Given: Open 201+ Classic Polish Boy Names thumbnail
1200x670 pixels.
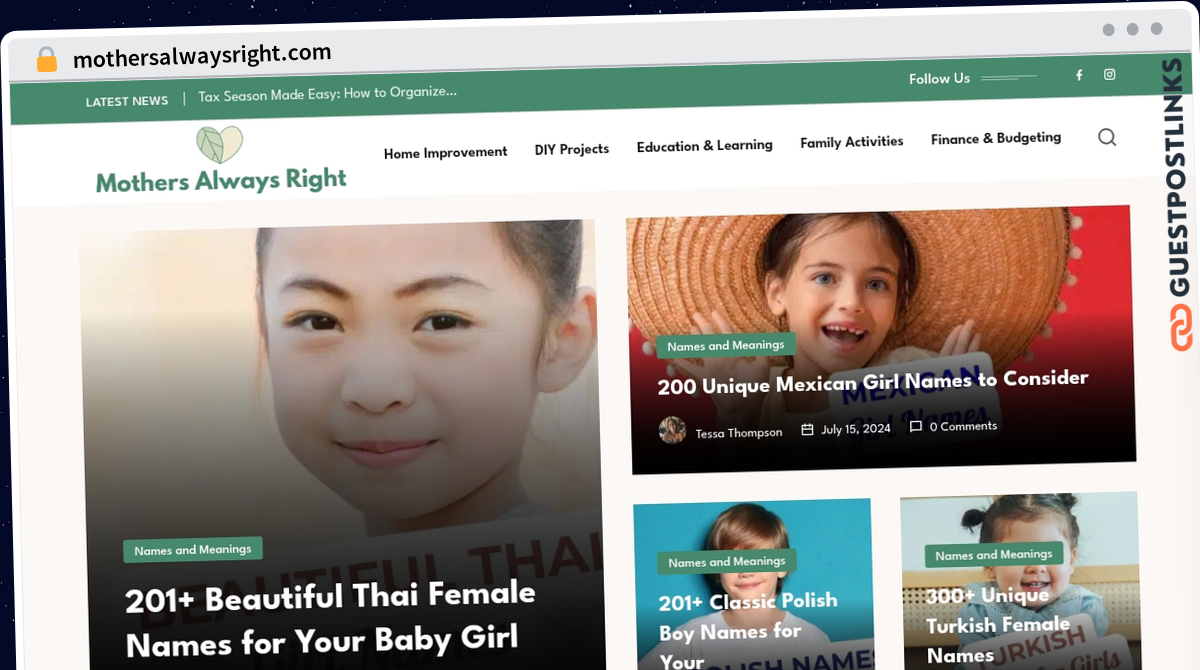Looking at the screenshot, I should coord(753,584).
